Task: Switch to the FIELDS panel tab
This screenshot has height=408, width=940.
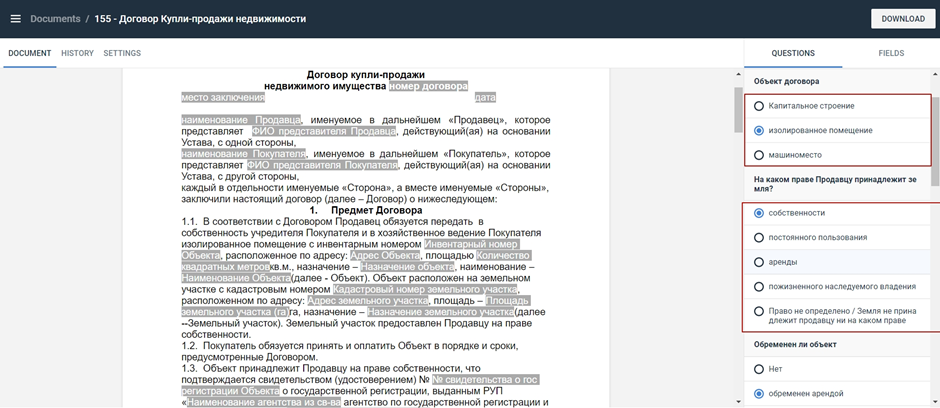Action: 891,53
